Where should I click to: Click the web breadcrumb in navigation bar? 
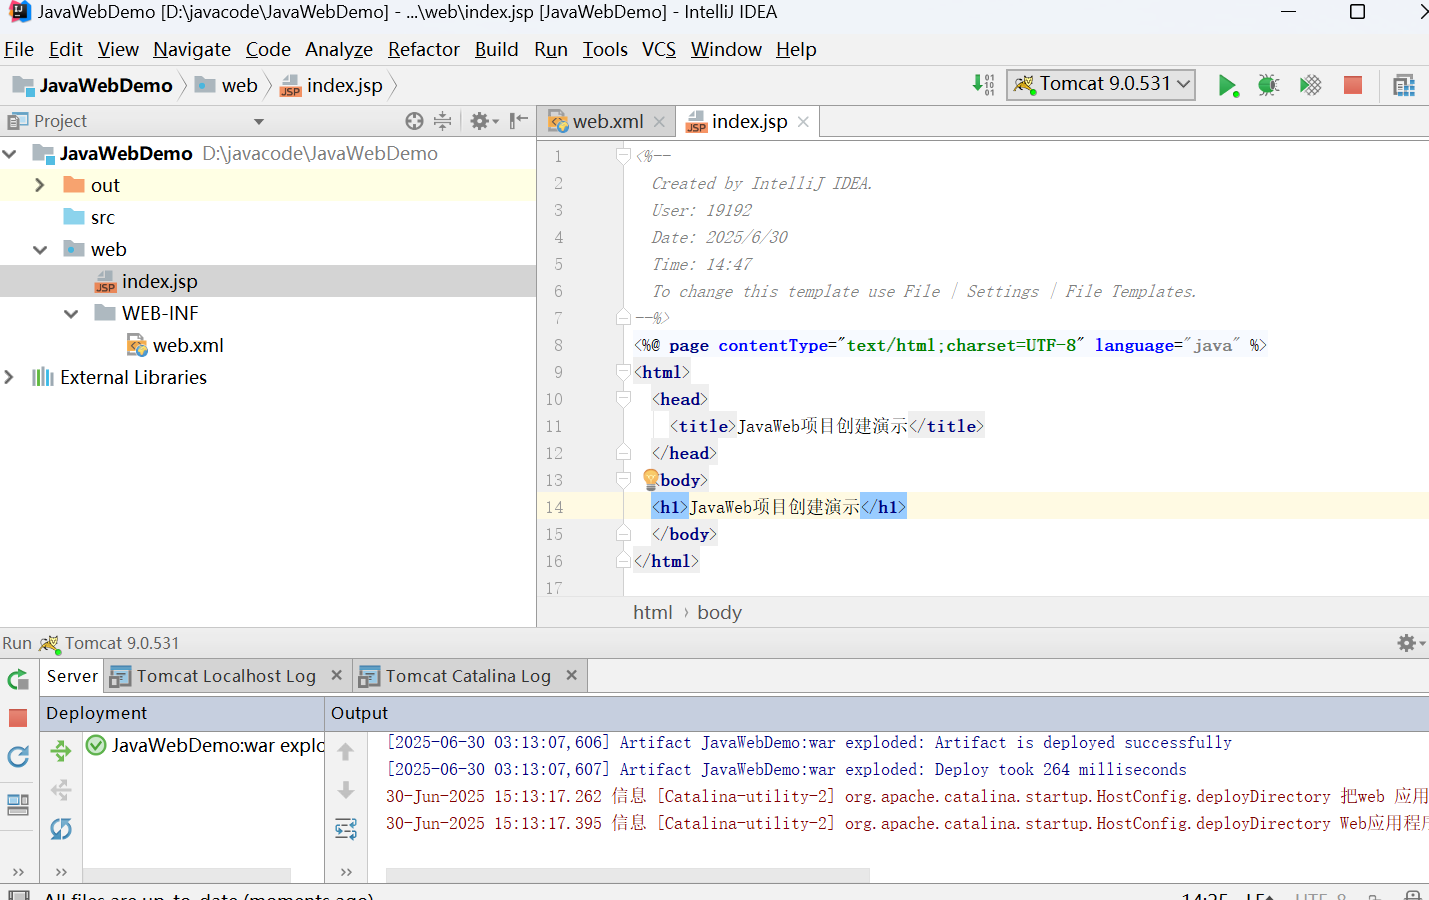click(x=227, y=86)
